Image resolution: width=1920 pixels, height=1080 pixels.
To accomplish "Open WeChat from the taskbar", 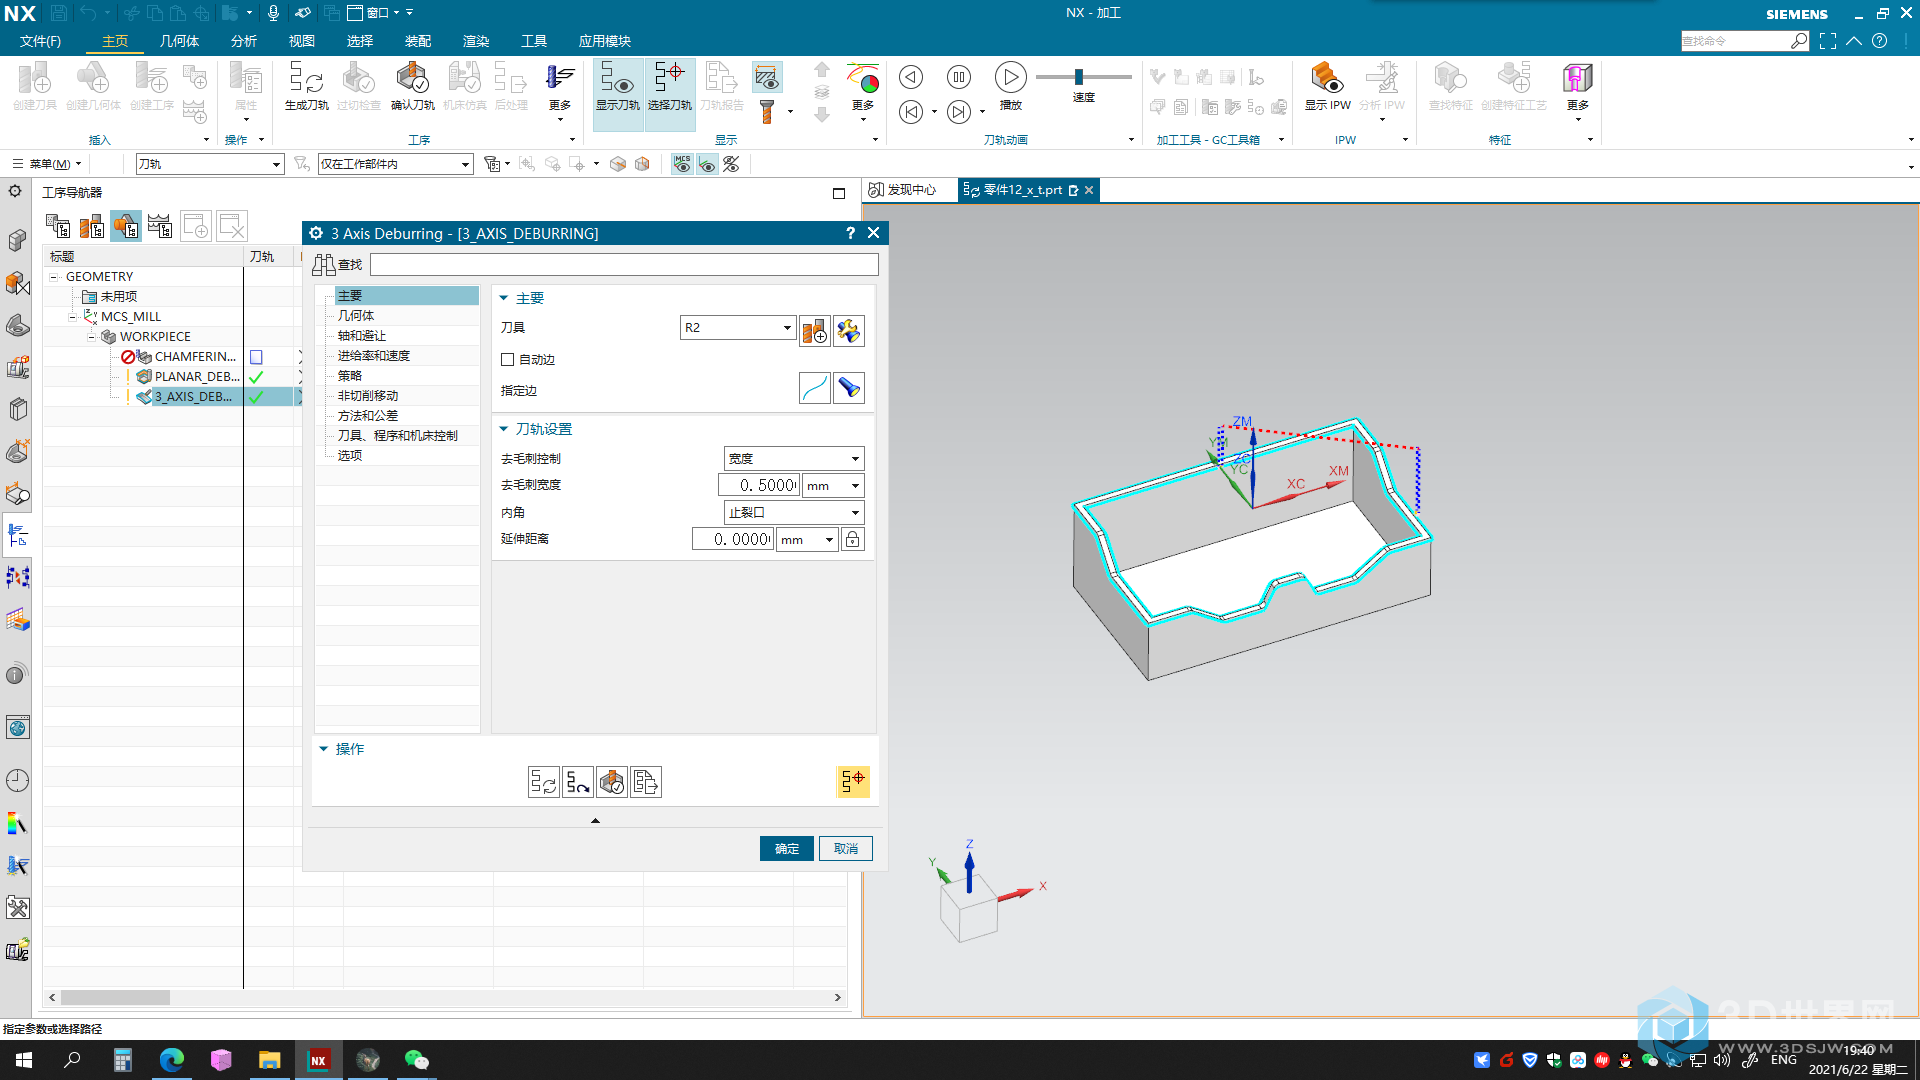I will click(x=416, y=1060).
